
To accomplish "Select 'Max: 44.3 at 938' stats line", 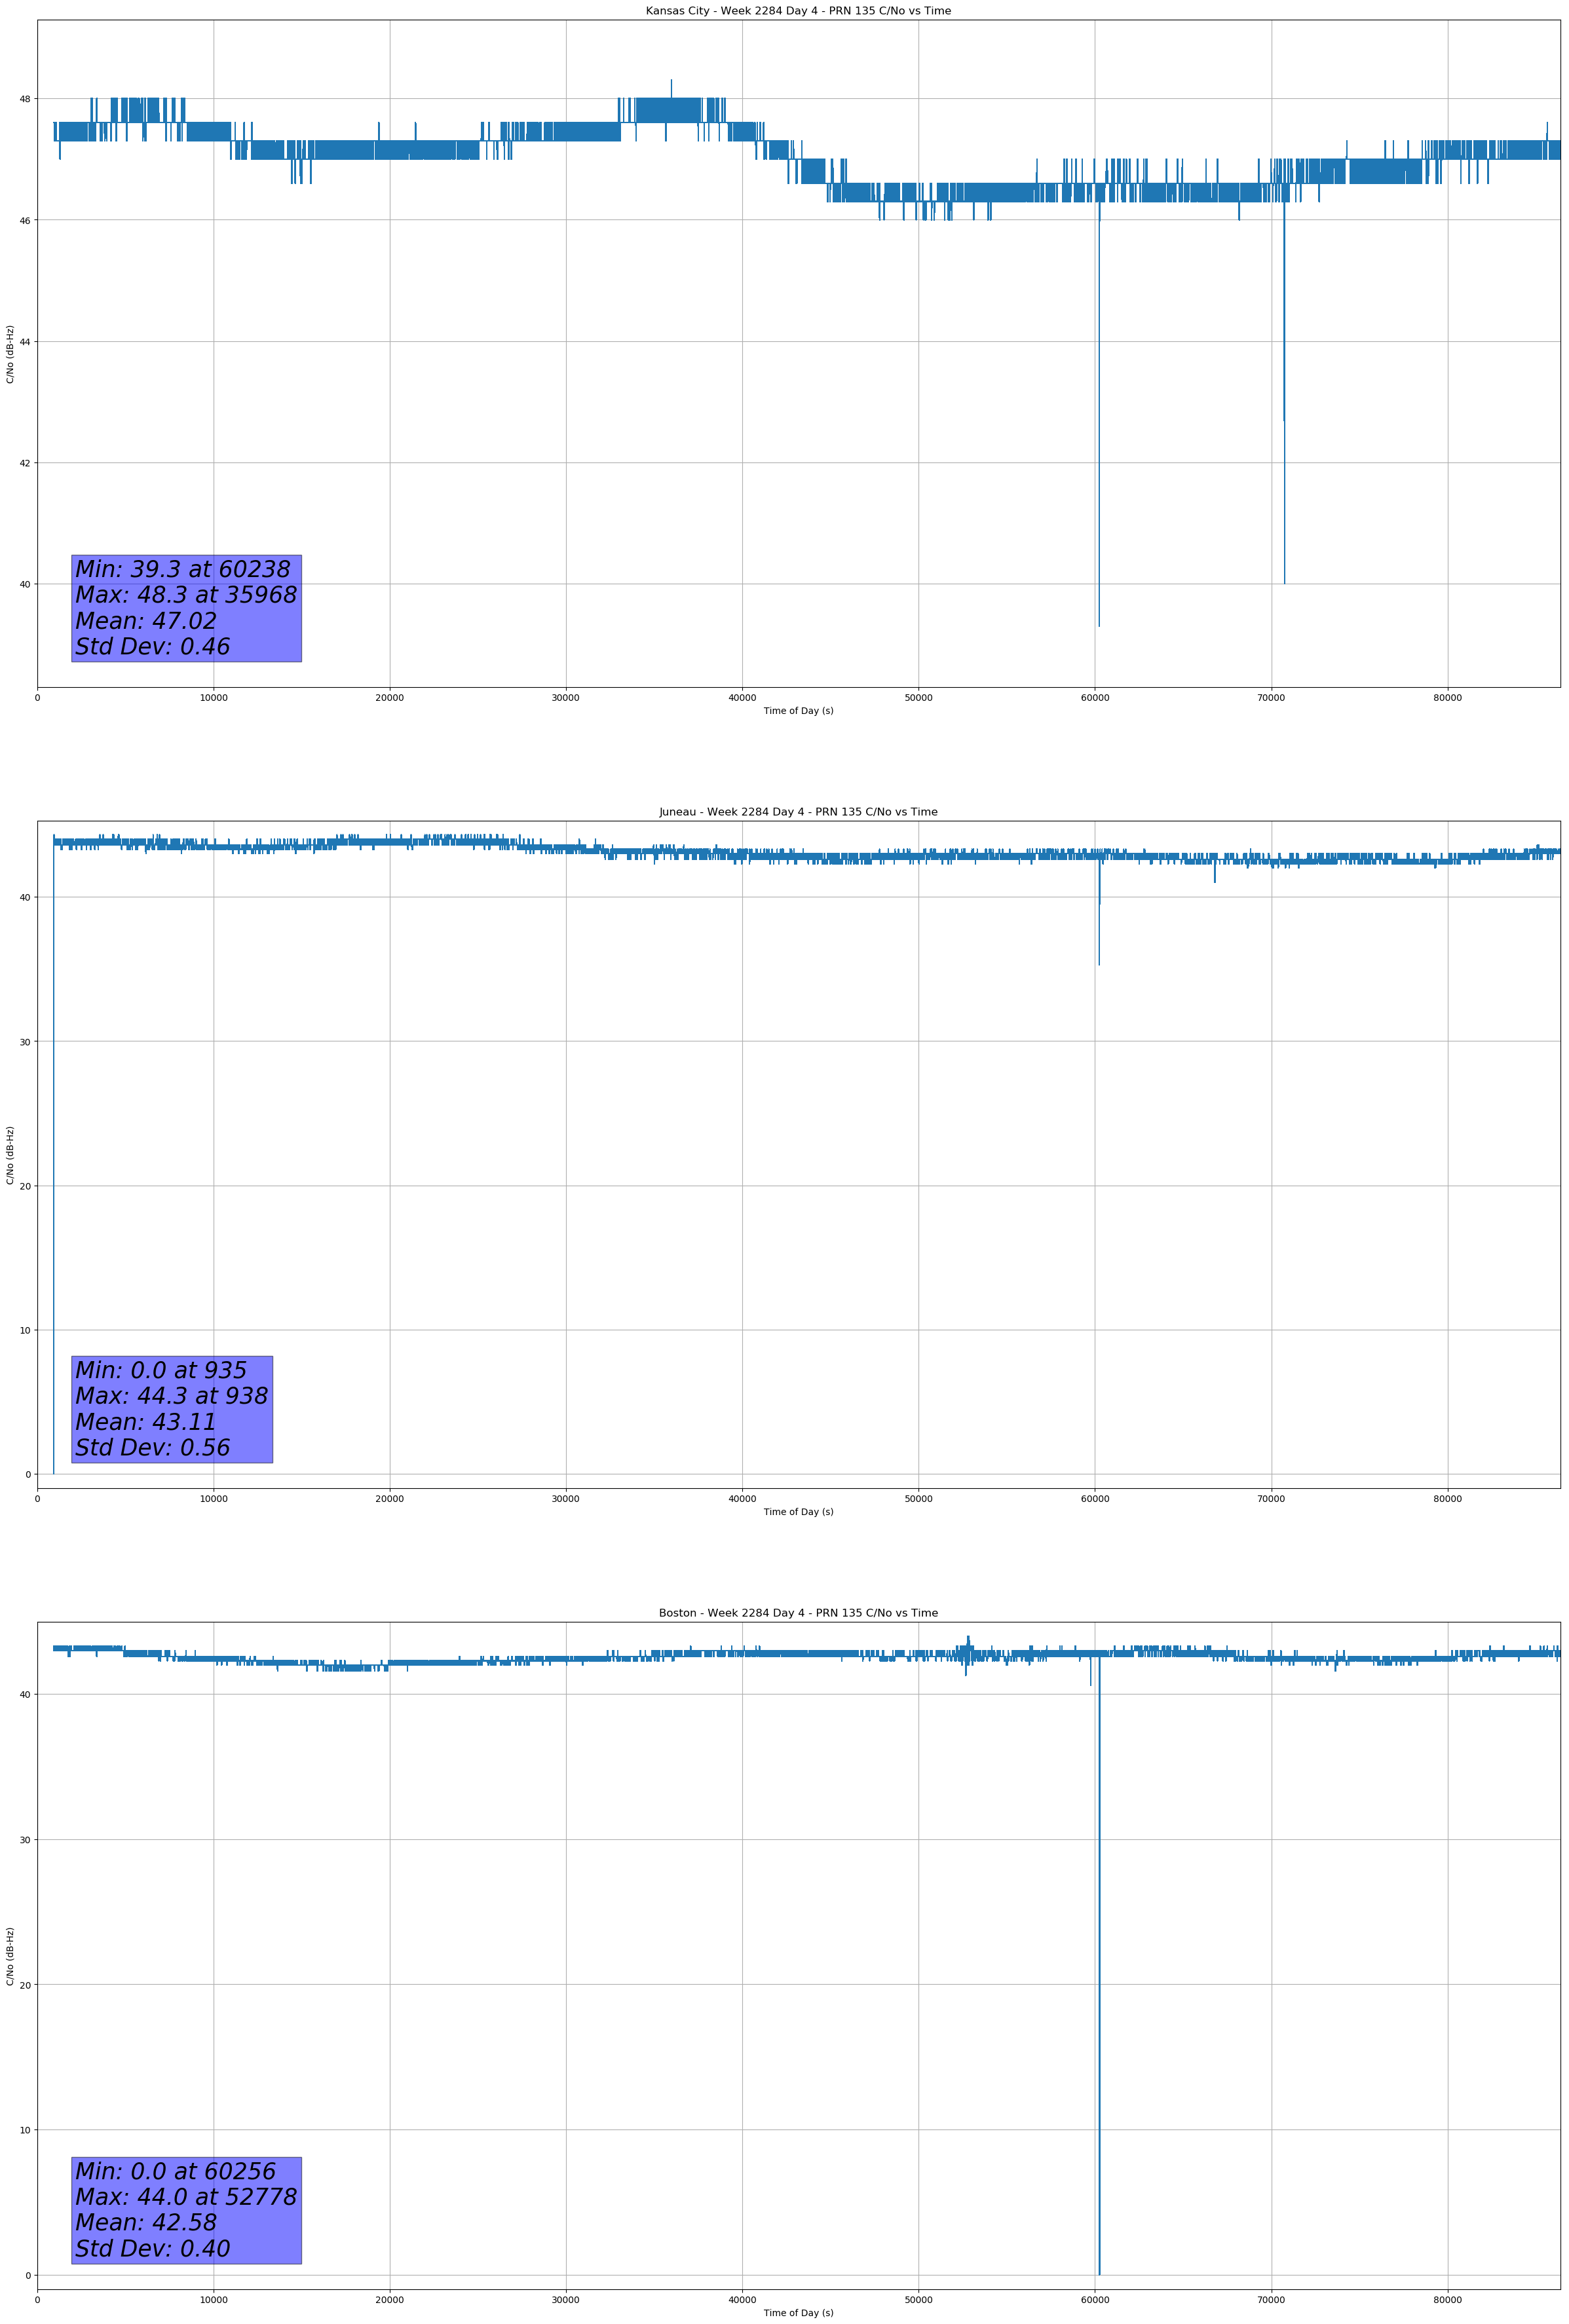I will [172, 1396].
